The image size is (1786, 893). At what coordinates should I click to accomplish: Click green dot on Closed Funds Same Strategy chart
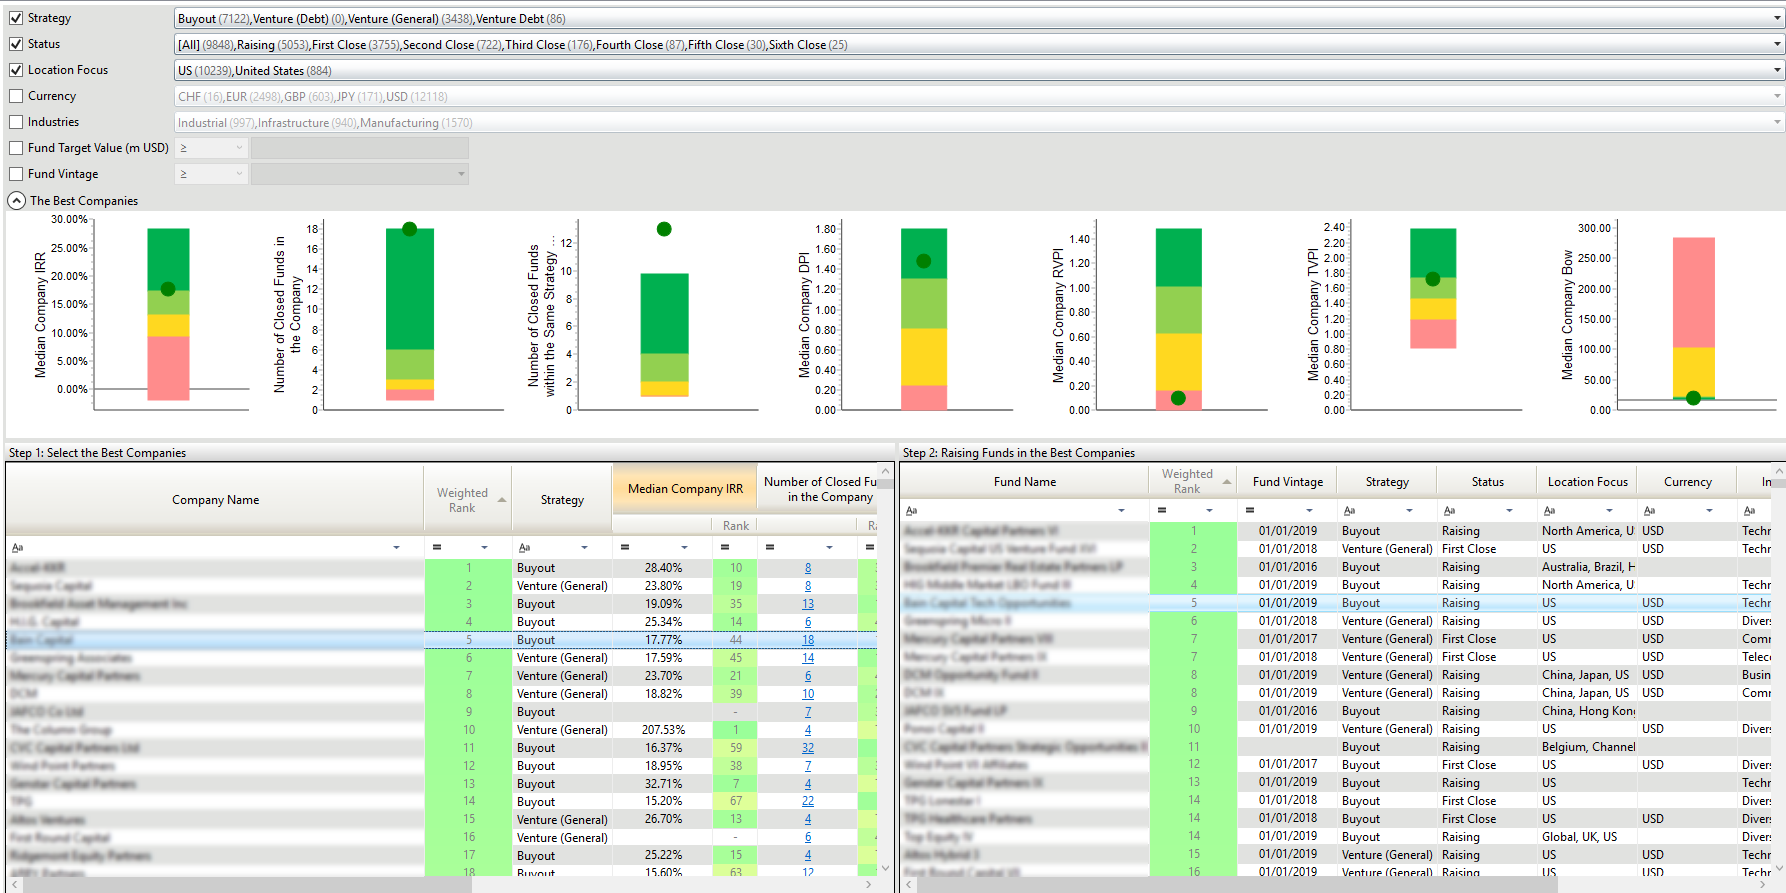[664, 229]
